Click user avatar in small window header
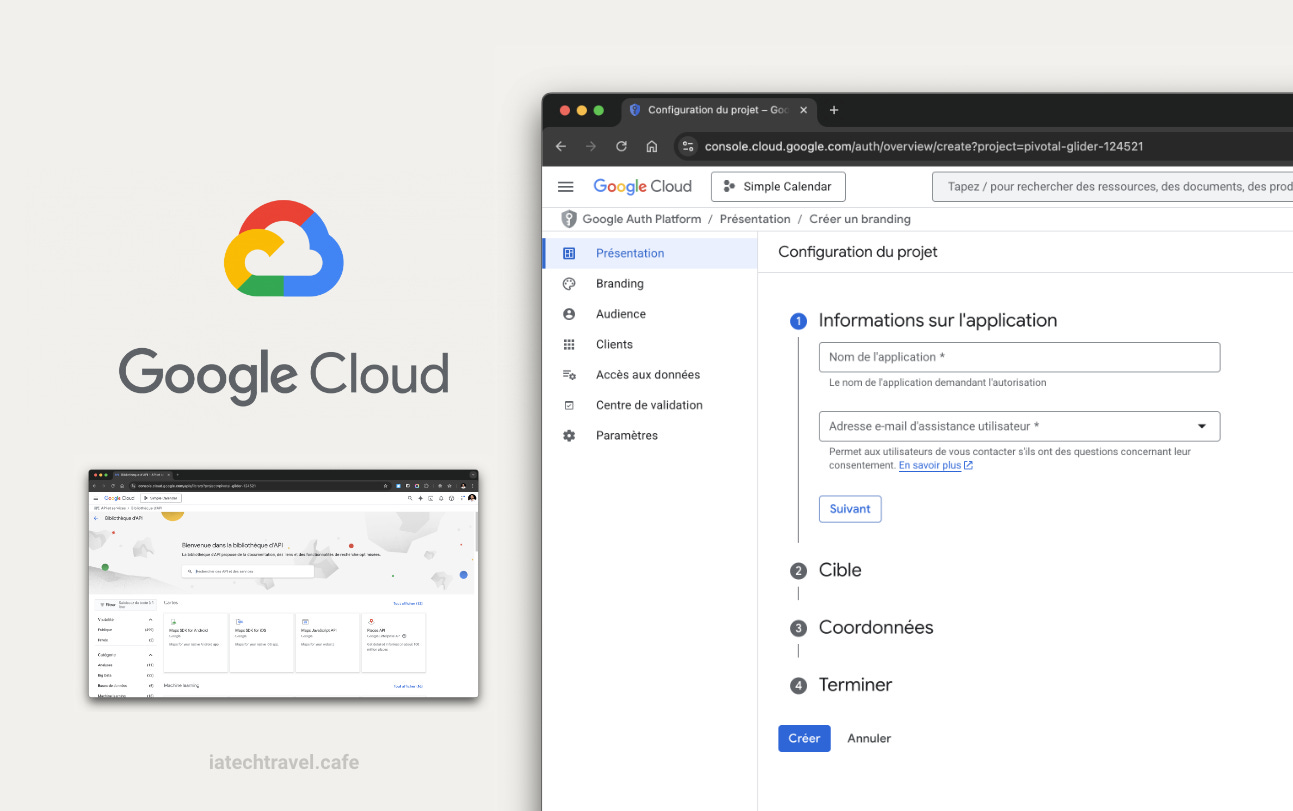The height and width of the screenshot is (811, 1293). pyautogui.click(x=472, y=498)
